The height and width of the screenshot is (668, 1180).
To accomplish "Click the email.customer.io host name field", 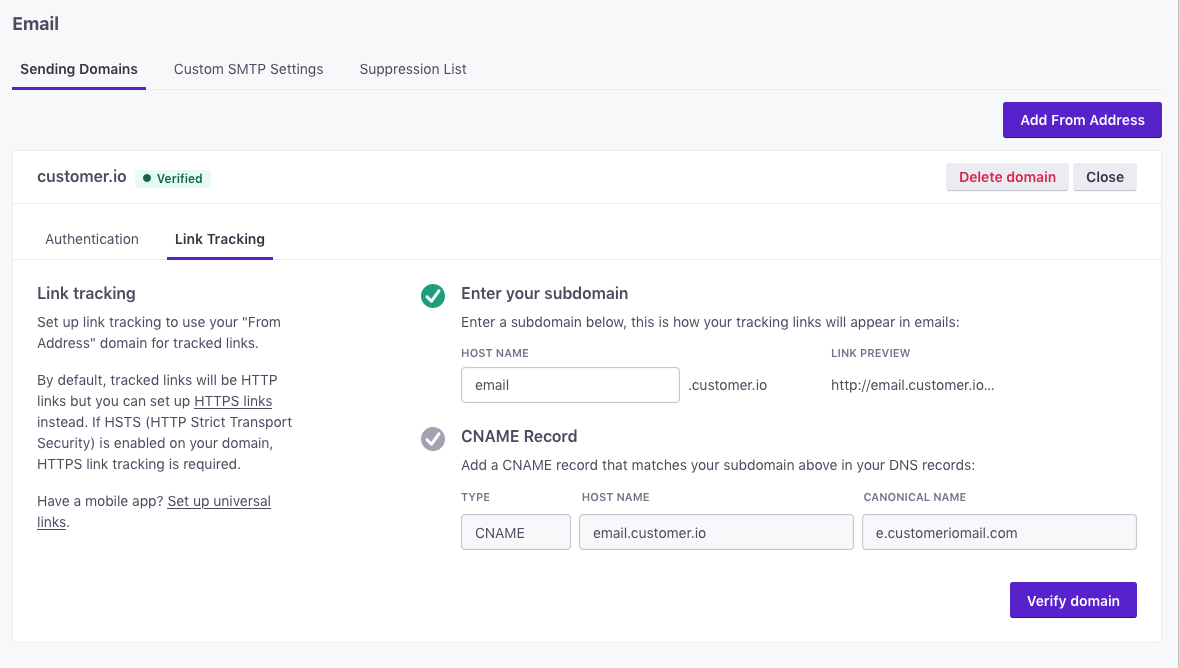I will click(716, 533).
